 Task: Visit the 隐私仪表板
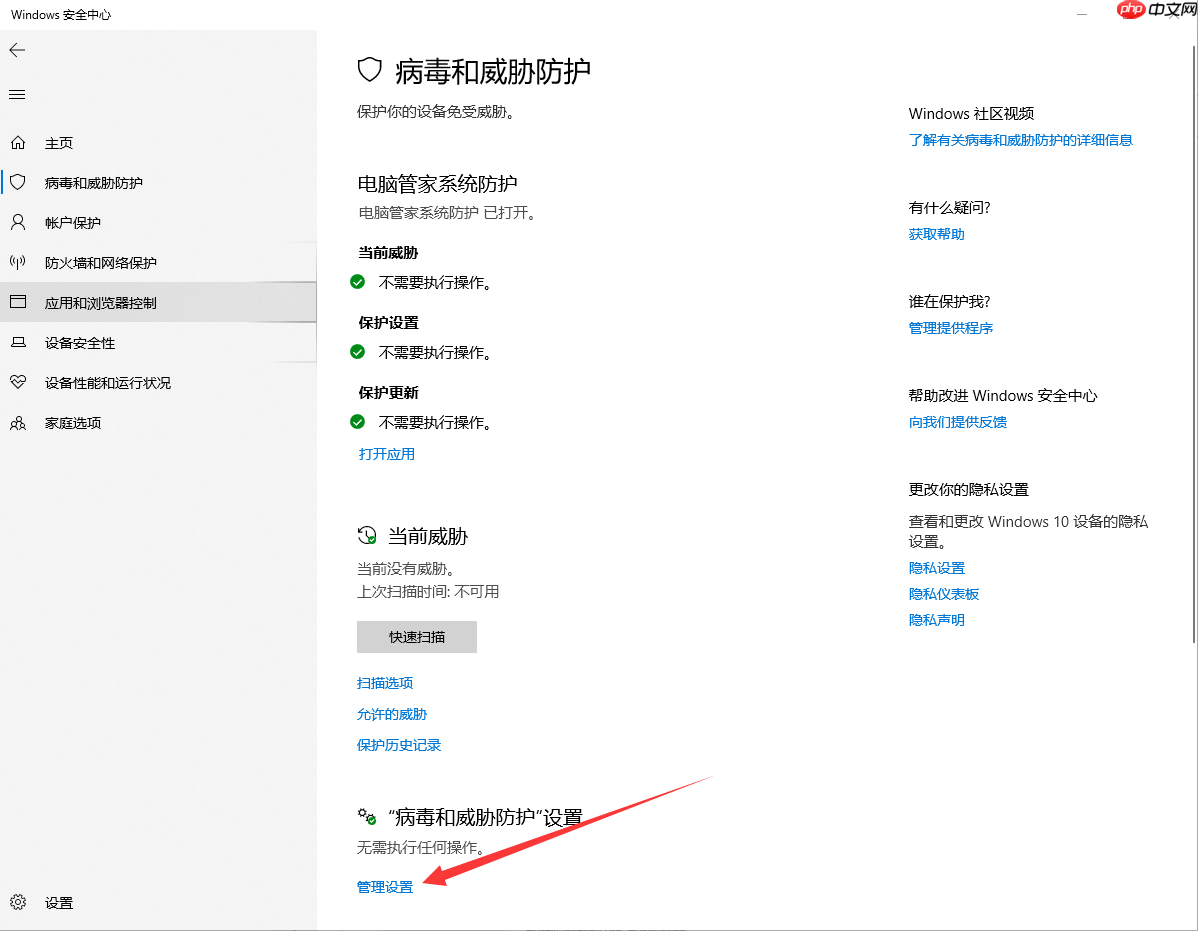pos(944,593)
